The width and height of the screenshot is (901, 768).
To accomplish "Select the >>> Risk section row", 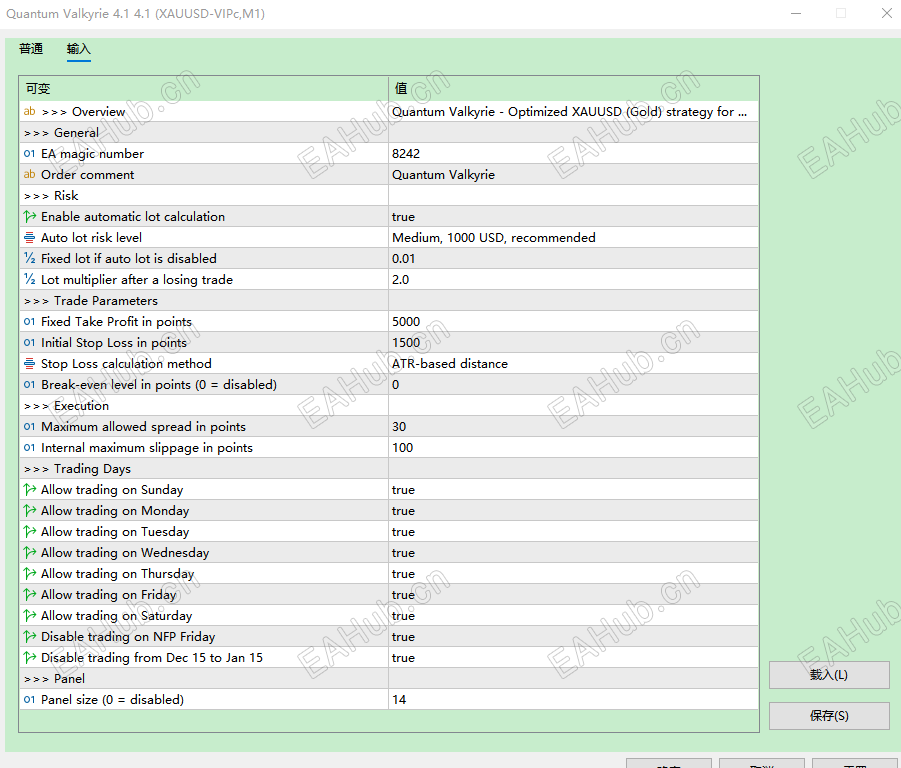I will click(389, 195).
